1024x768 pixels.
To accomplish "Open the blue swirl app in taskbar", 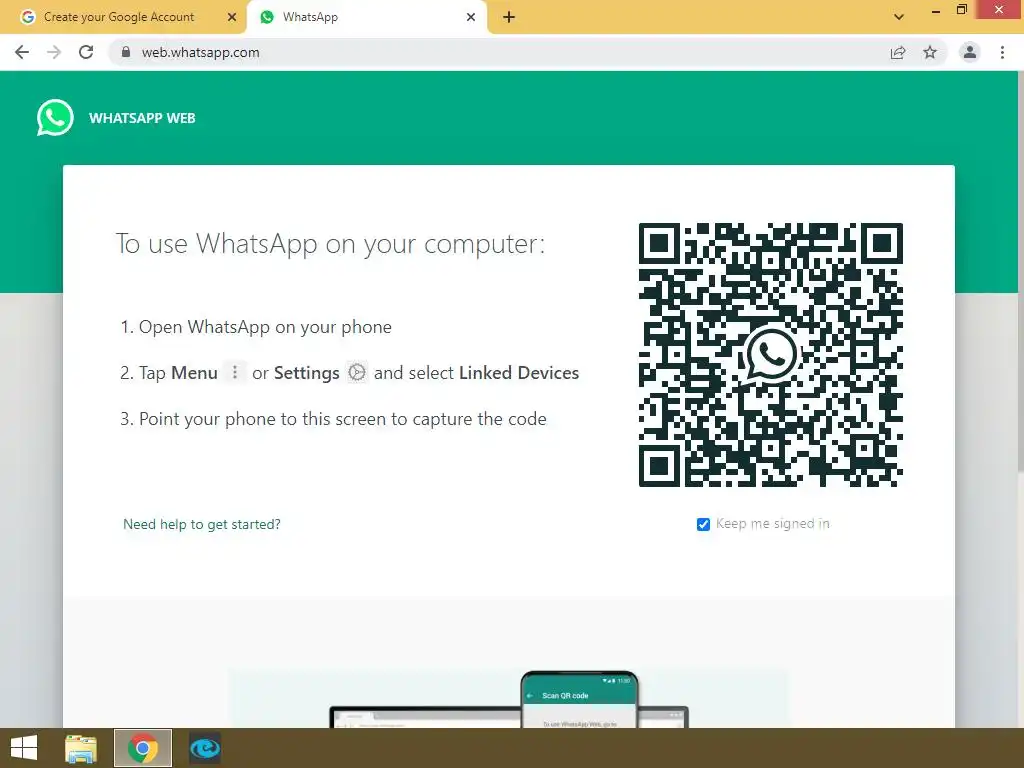I will tap(205, 748).
